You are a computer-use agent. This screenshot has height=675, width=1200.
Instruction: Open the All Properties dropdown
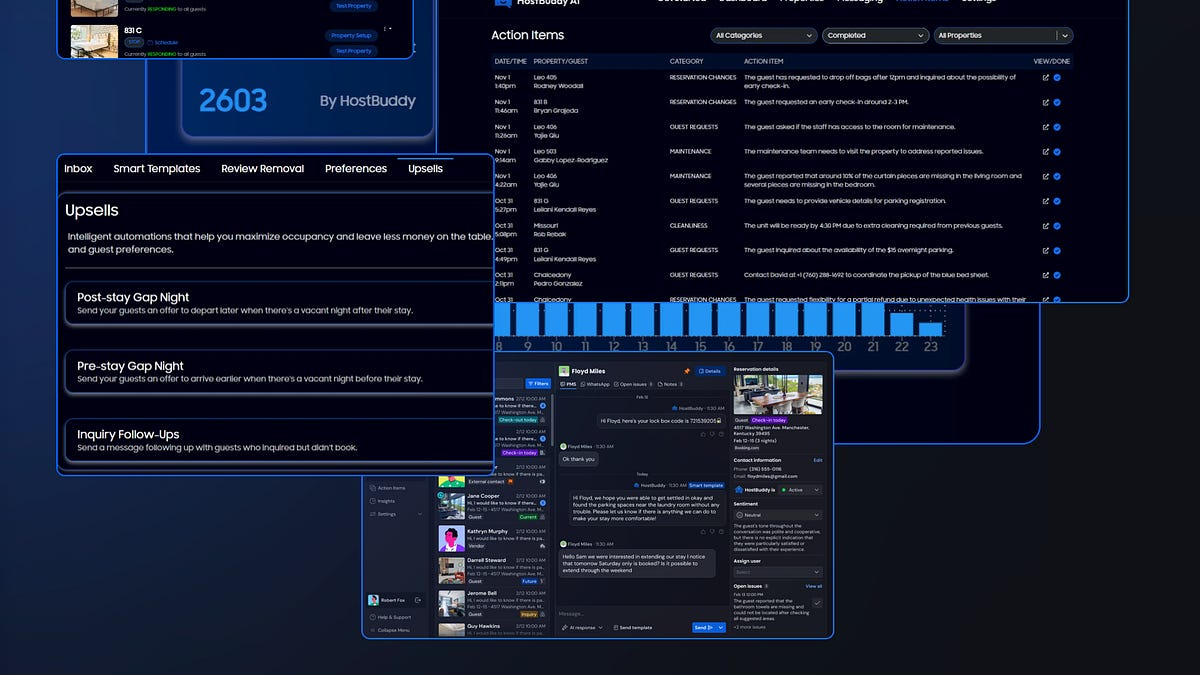coord(1003,35)
